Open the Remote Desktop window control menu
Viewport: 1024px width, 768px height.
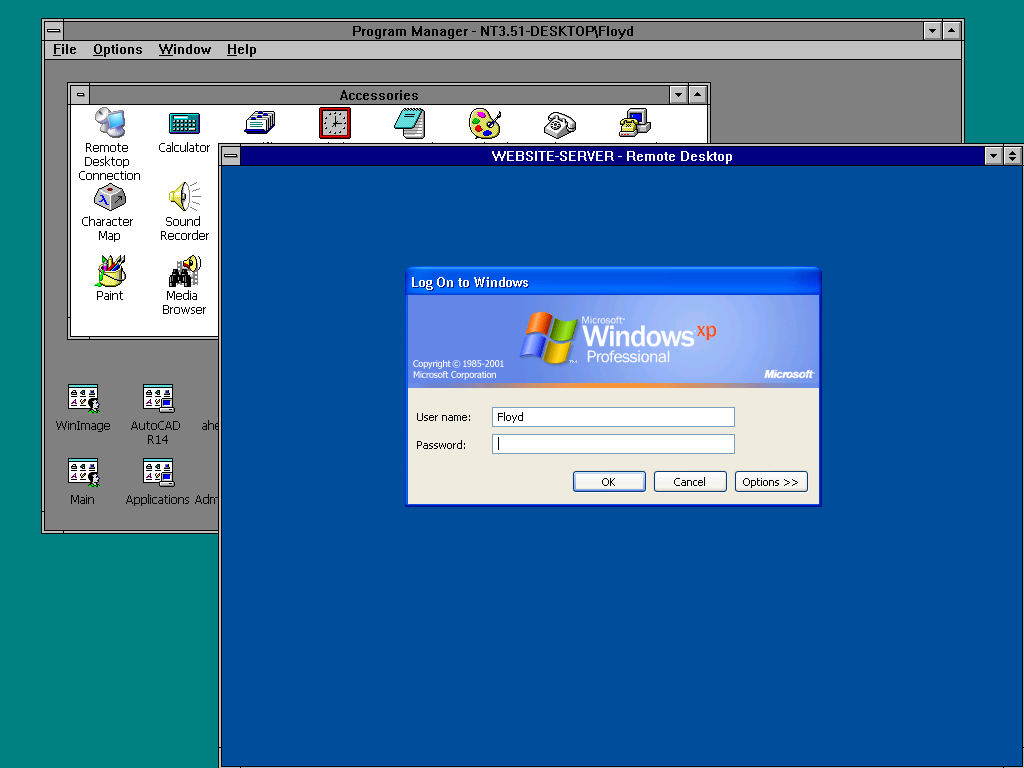click(231, 156)
